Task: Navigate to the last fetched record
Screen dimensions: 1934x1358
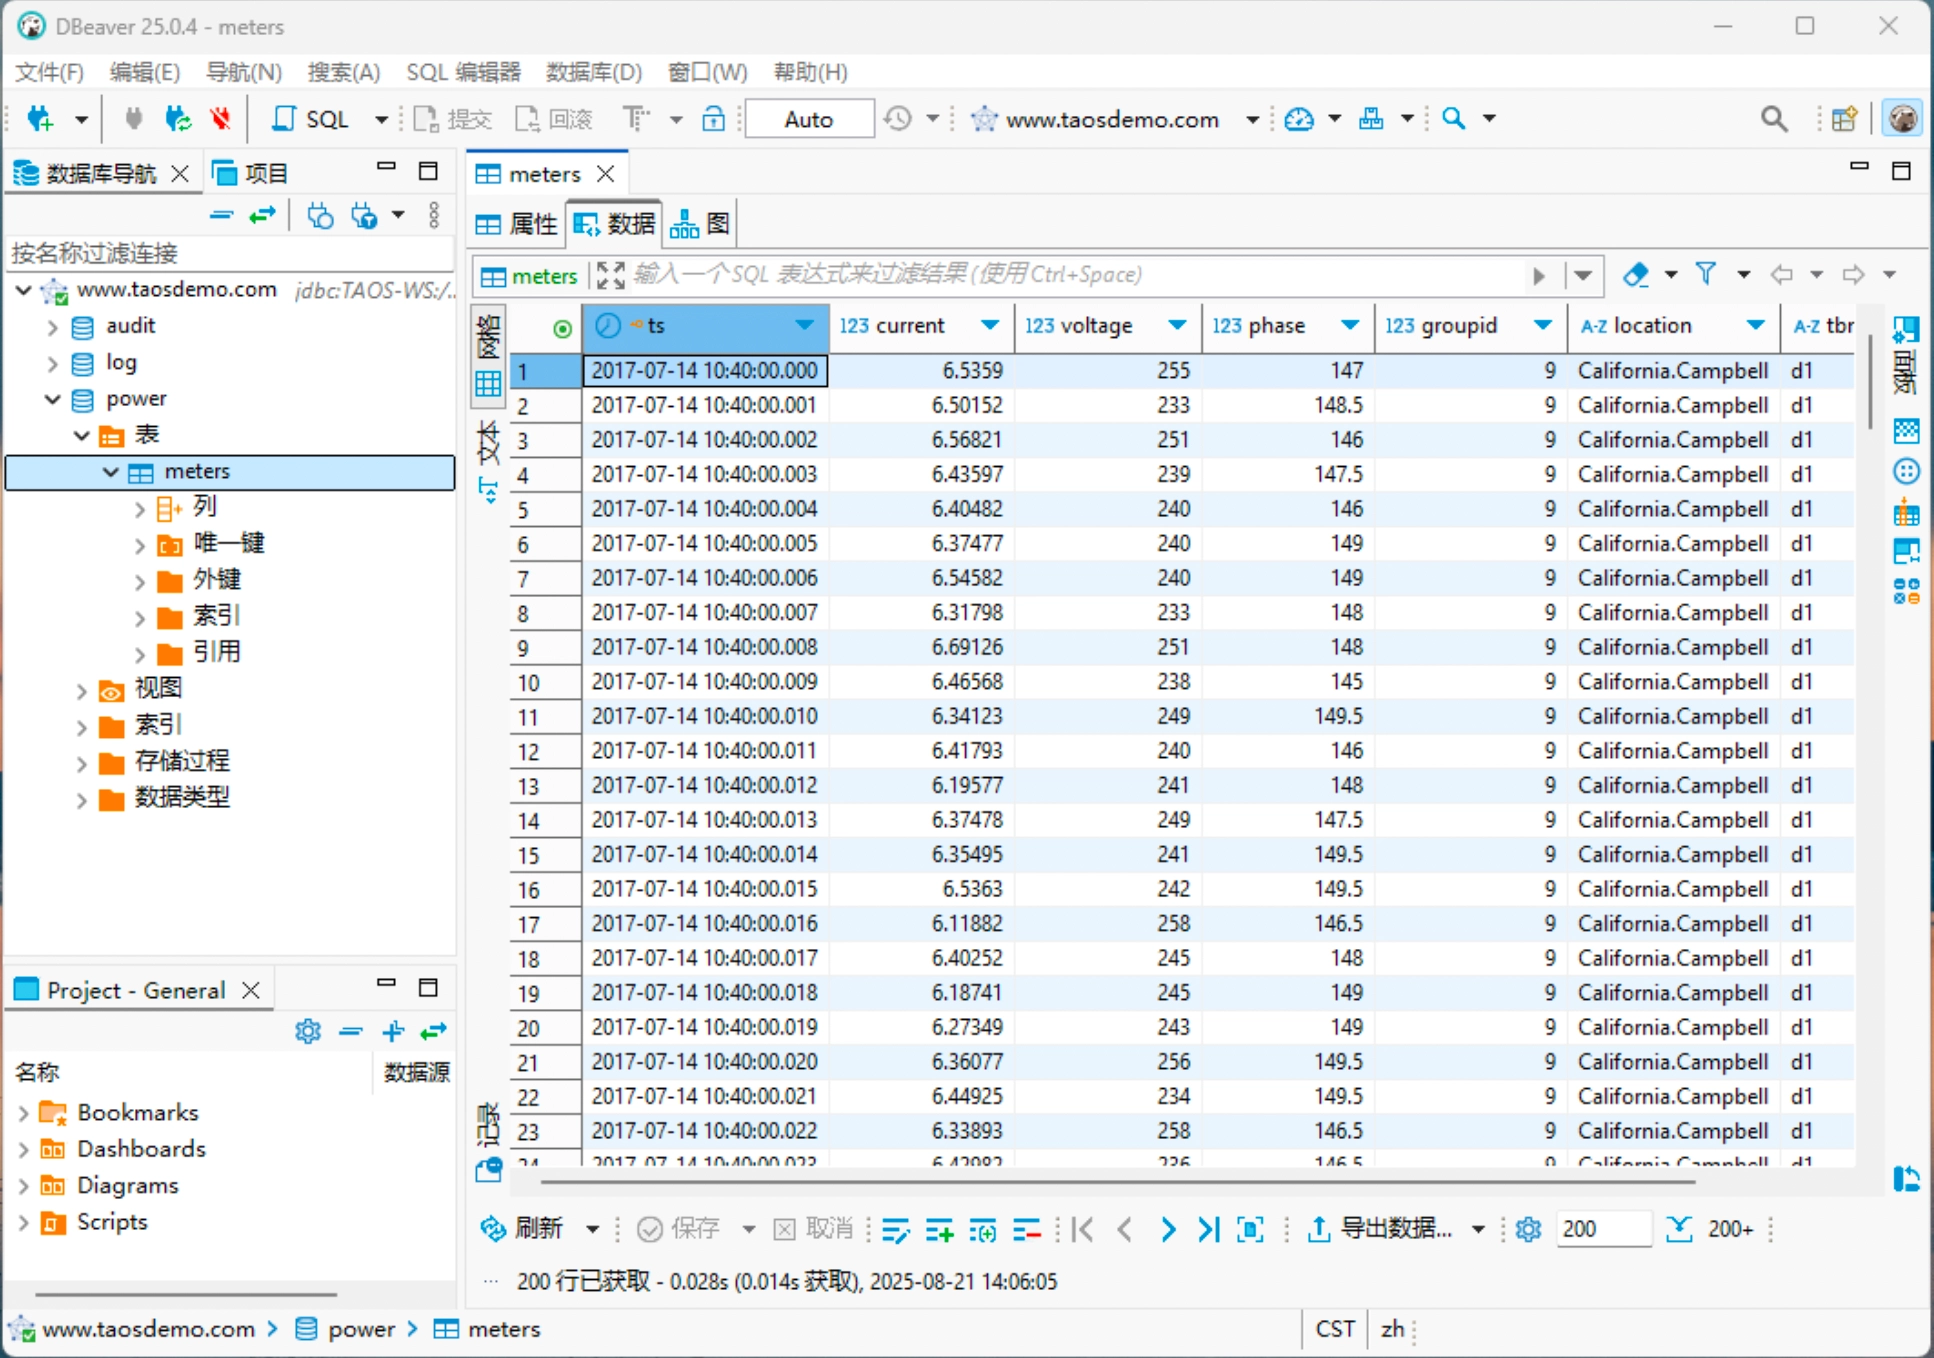Action: [1209, 1229]
